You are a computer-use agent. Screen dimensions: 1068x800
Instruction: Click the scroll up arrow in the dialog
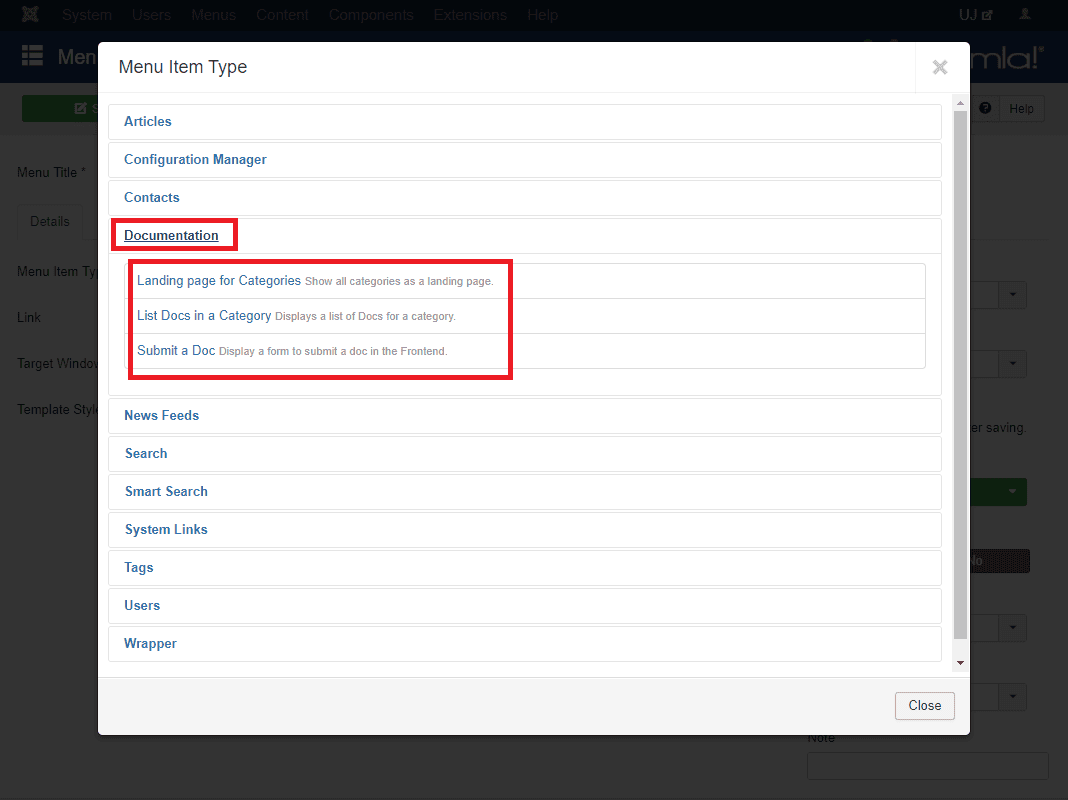pos(960,104)
